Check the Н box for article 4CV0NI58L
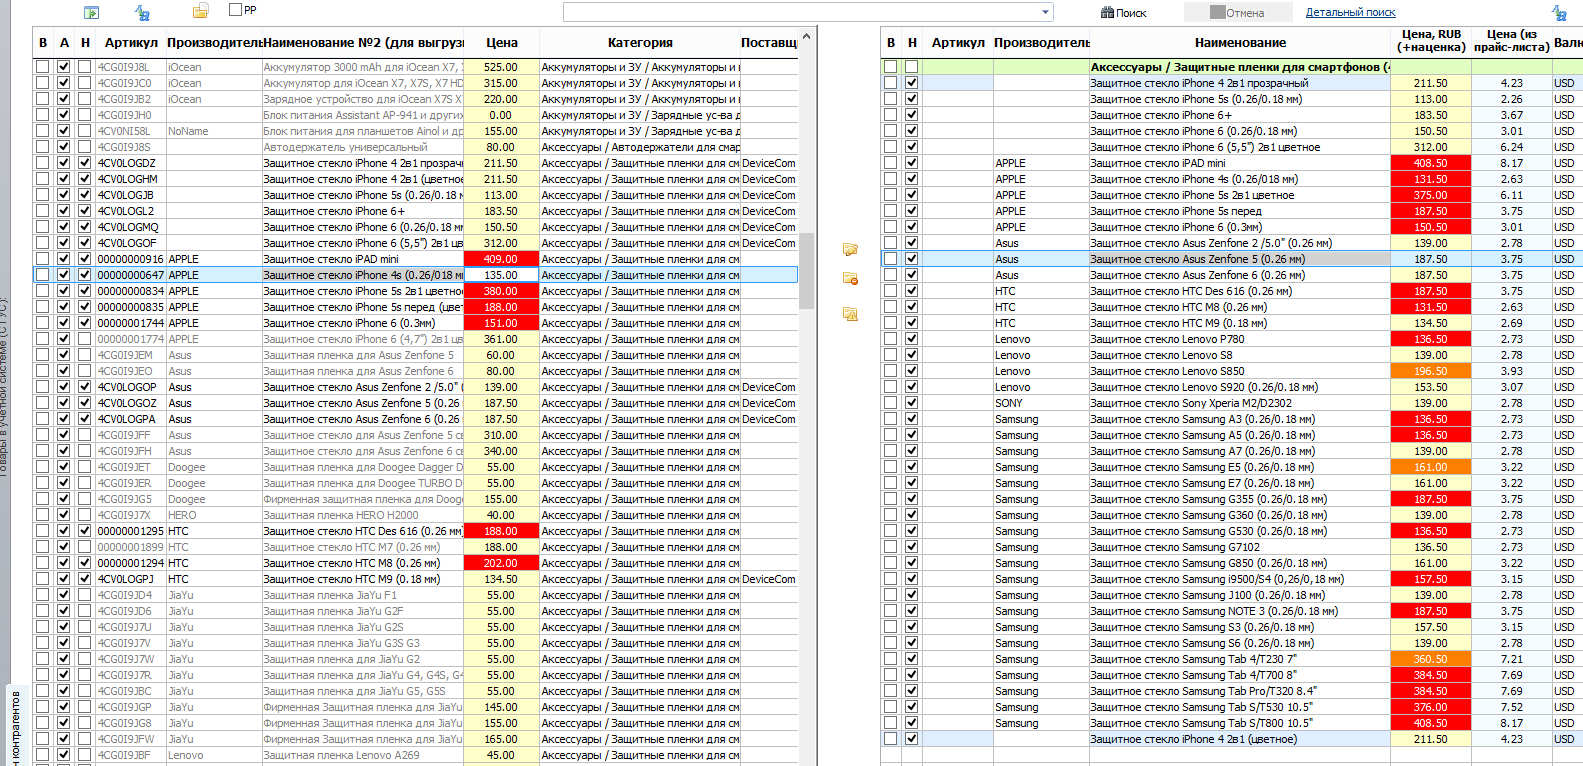The width and height of the screenshot is (1583, 766). [85, 131]
